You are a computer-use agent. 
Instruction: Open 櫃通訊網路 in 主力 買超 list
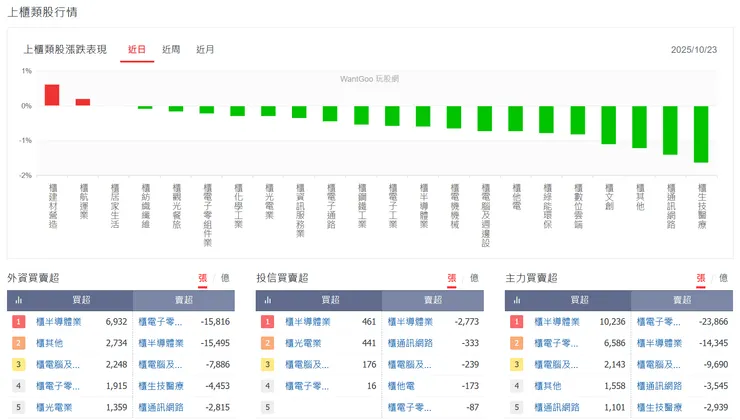(x=557, y=407)
